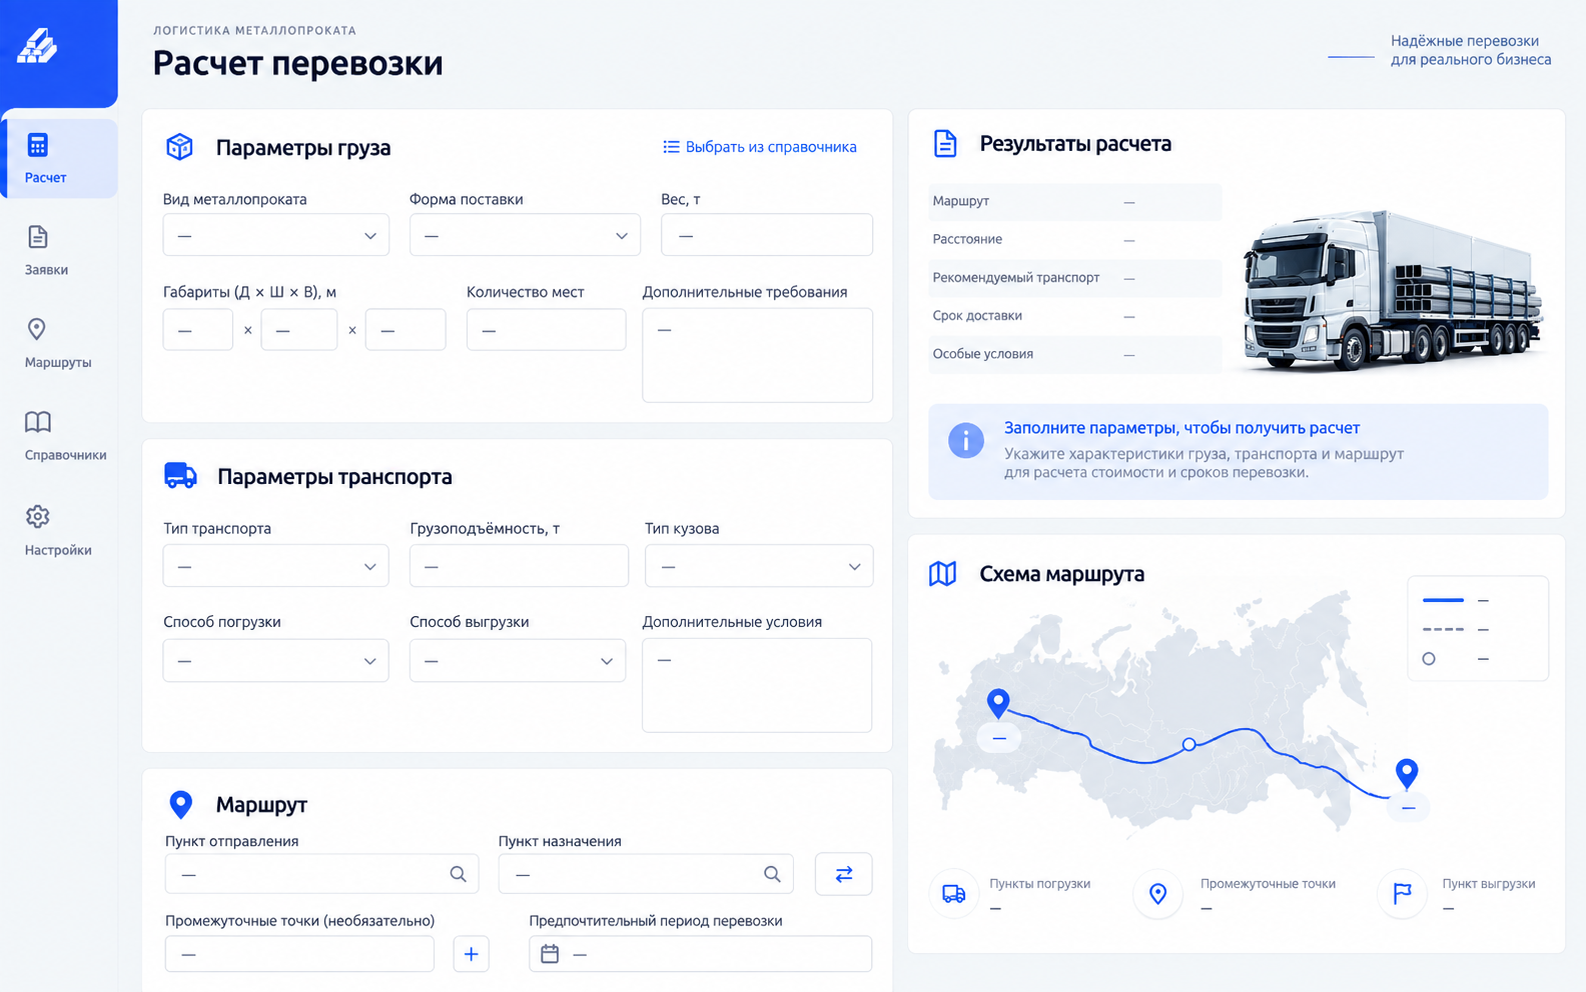Click the intermediate waypoint circle on route
1586x992 pixels.
(1189, 744)
